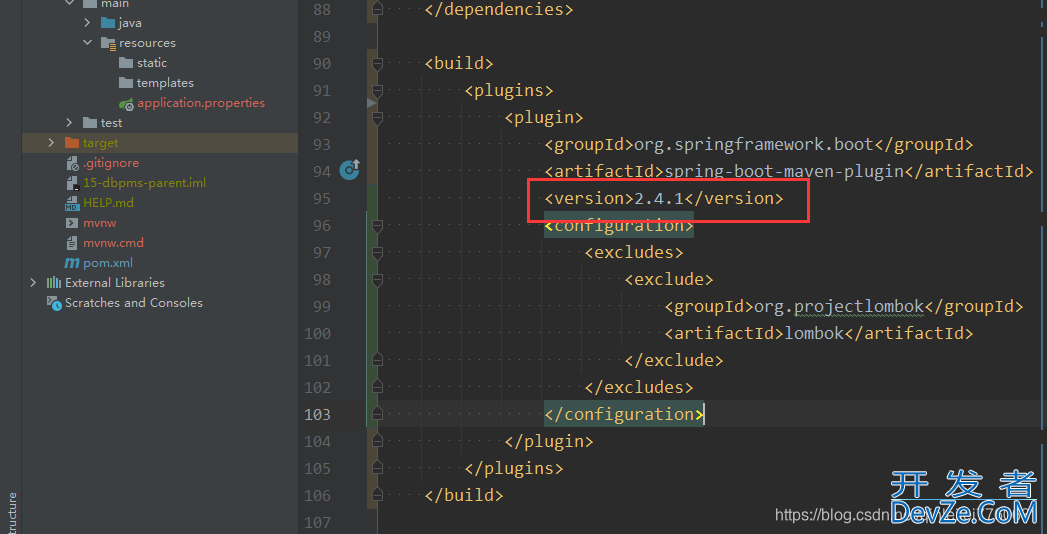This screenshot has width=1047, height=534.
Task: Select the test folder
Action: click(111, 123)
